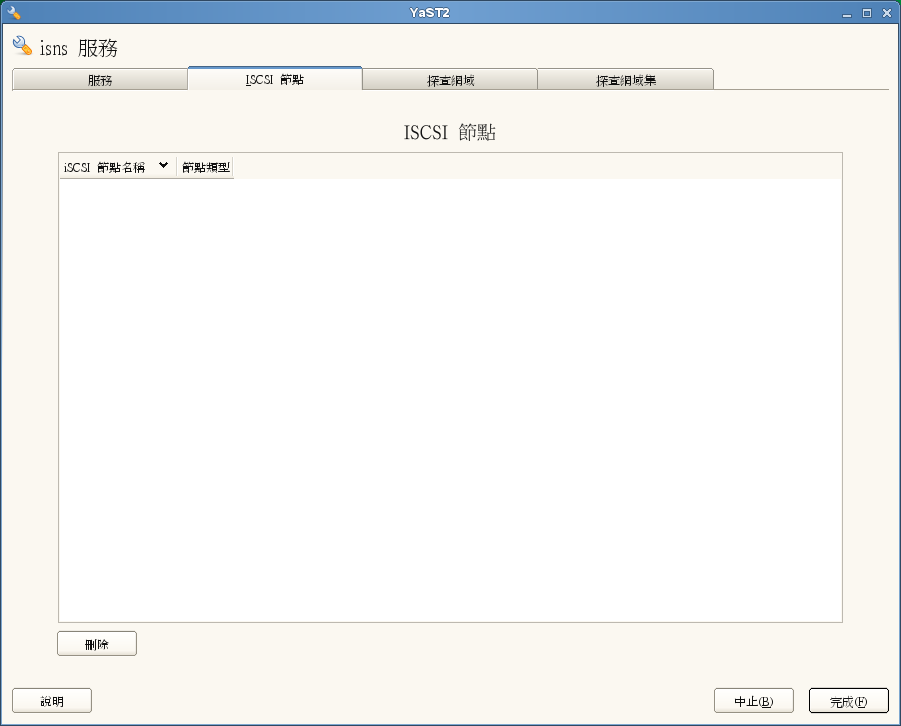
Task: Click the 刪除 button
Action: coord(97,644)
